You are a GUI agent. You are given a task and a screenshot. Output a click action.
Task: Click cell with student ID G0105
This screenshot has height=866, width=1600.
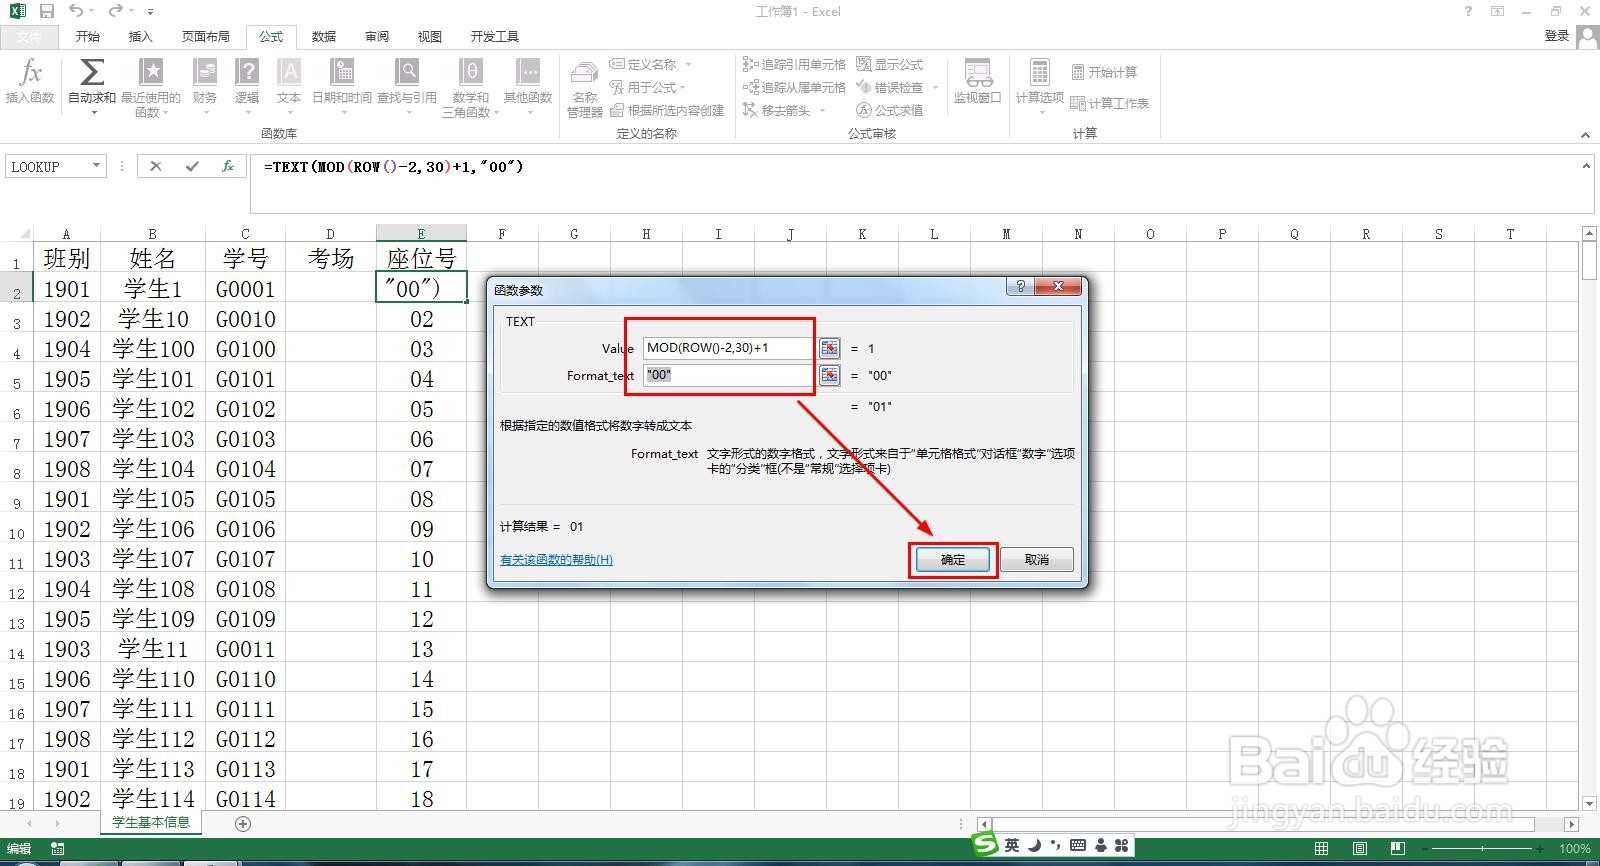pyautogui.click(x=245, y=499)
